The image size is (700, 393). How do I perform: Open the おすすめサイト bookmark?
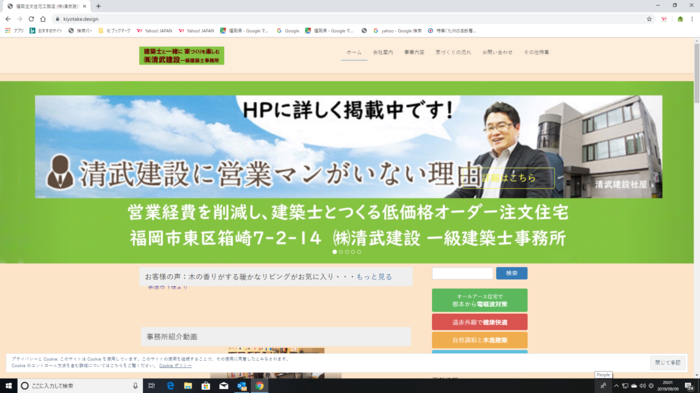pos(46,31)
